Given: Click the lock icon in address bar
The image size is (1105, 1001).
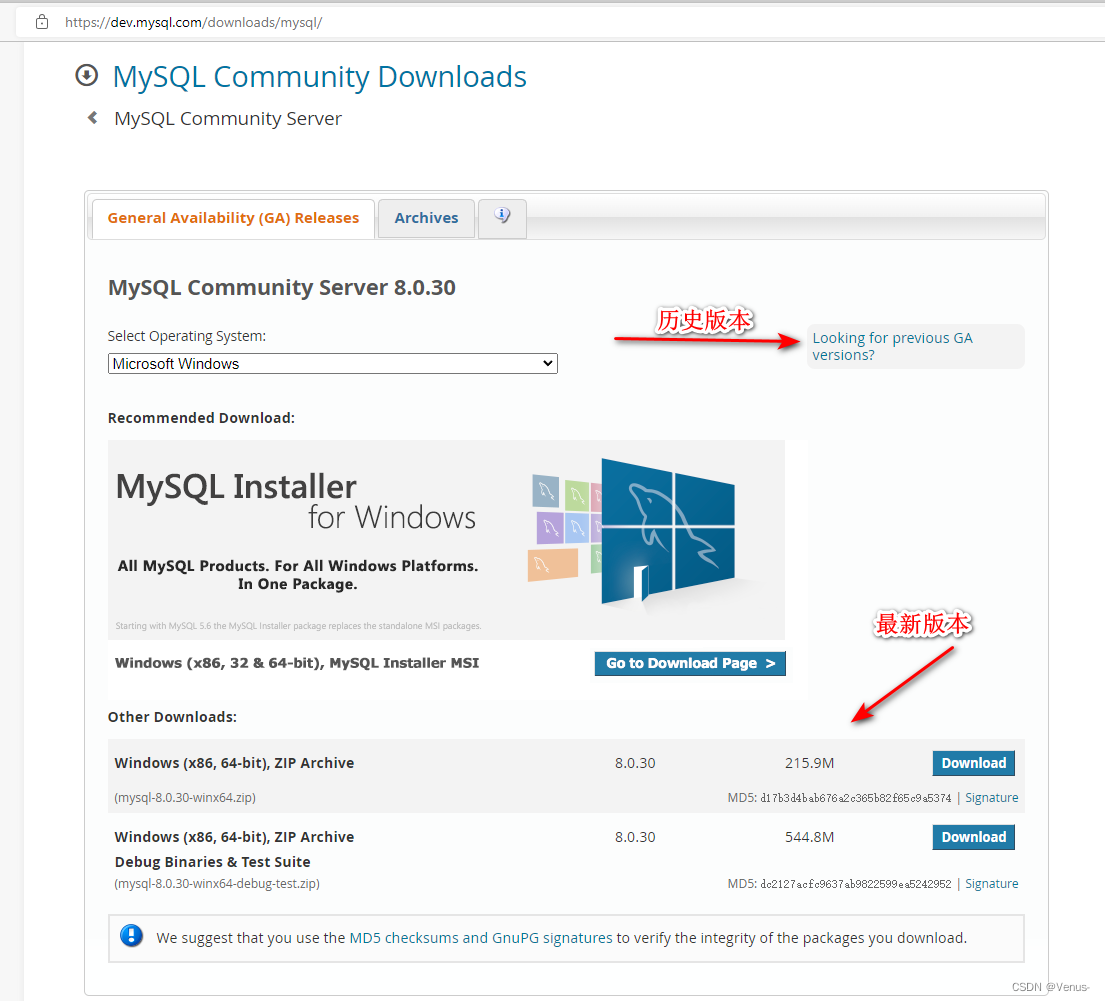Looking at the screenshot, I should point(42,23).
